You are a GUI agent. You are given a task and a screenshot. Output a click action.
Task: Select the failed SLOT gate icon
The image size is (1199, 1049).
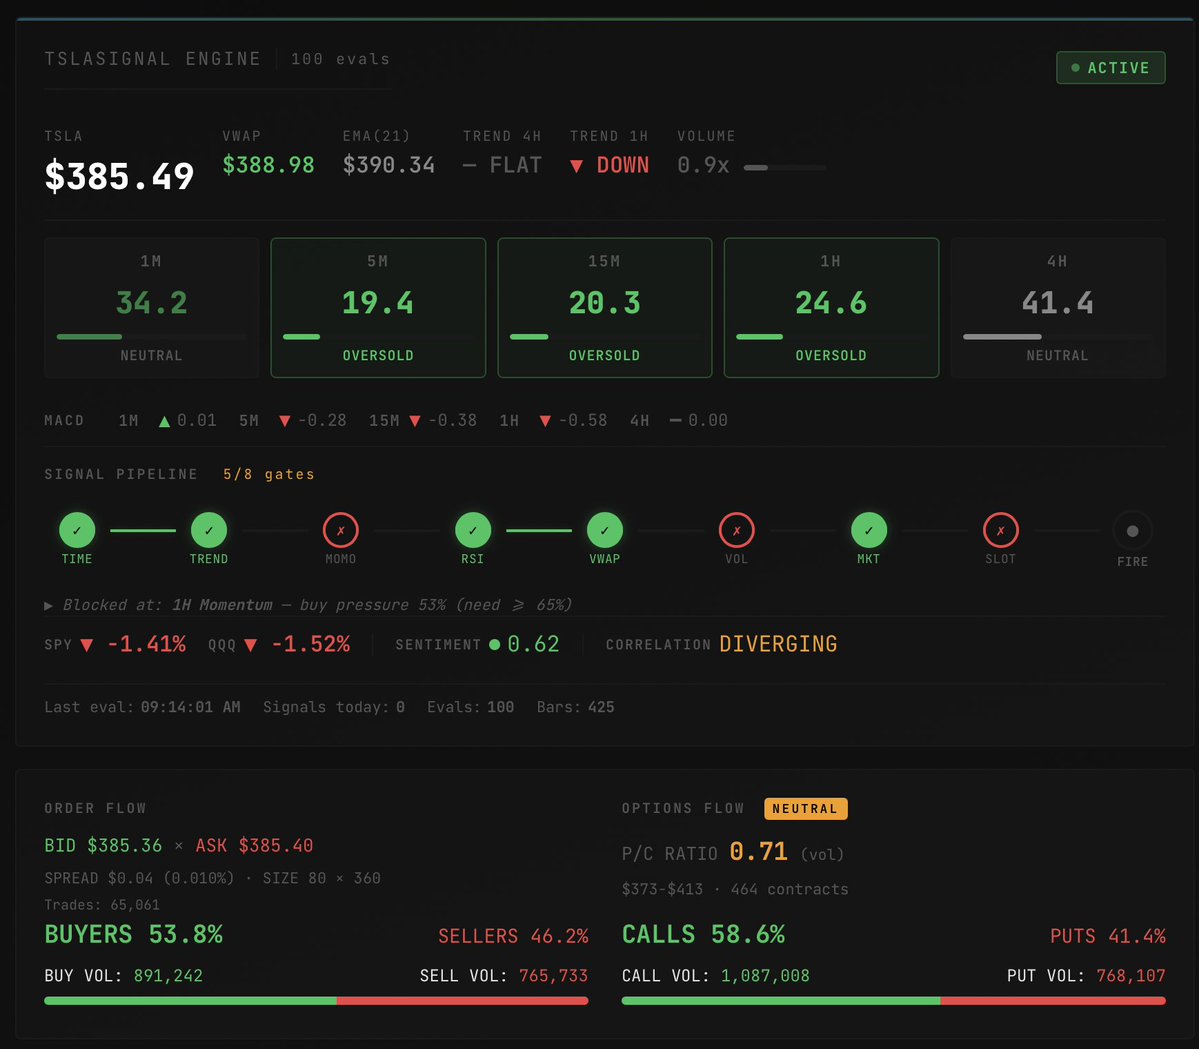[x=1000, y=530]
